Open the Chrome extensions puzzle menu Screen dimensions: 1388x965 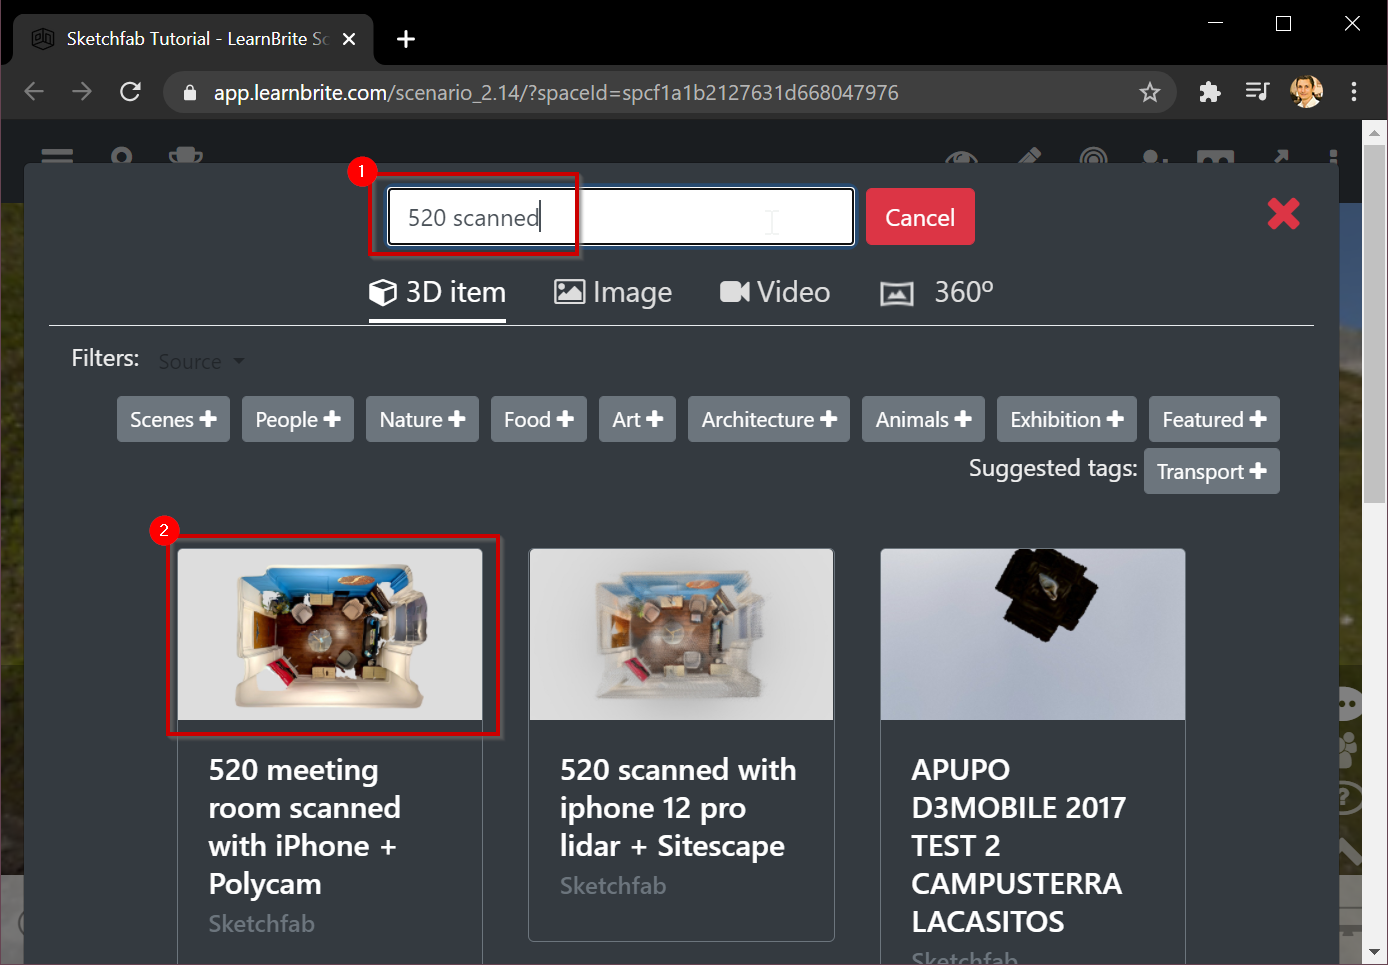1210,92
